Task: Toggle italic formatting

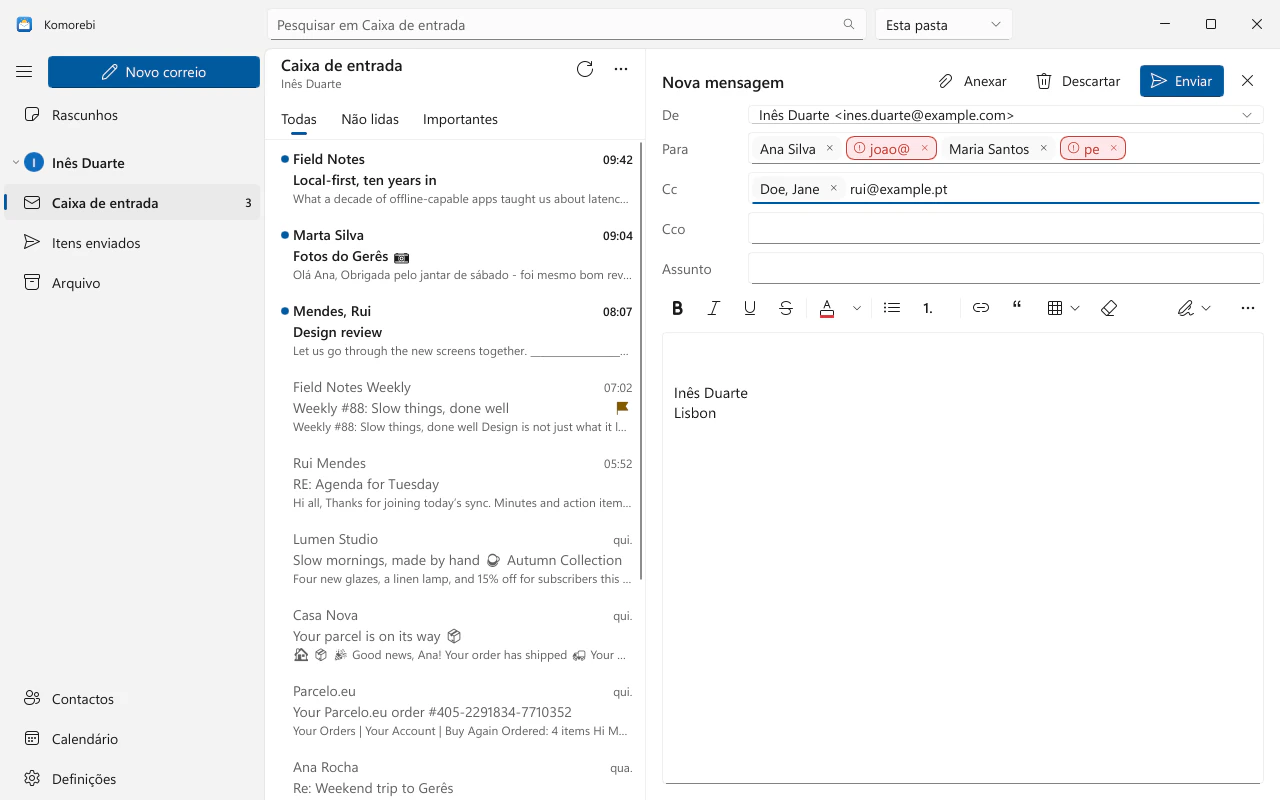Action: 714,308
